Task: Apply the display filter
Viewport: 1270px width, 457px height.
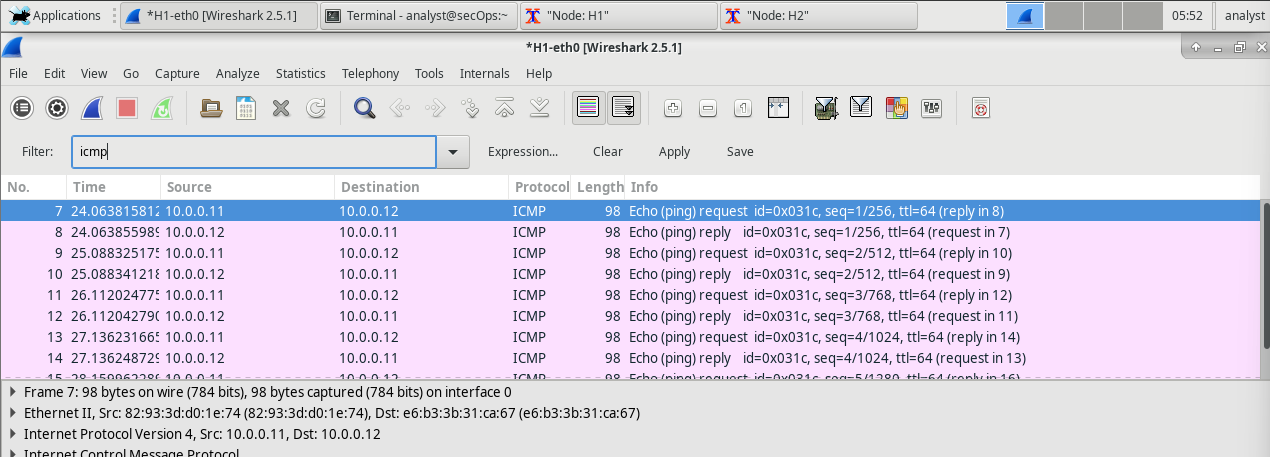Action: click(674, 152)
